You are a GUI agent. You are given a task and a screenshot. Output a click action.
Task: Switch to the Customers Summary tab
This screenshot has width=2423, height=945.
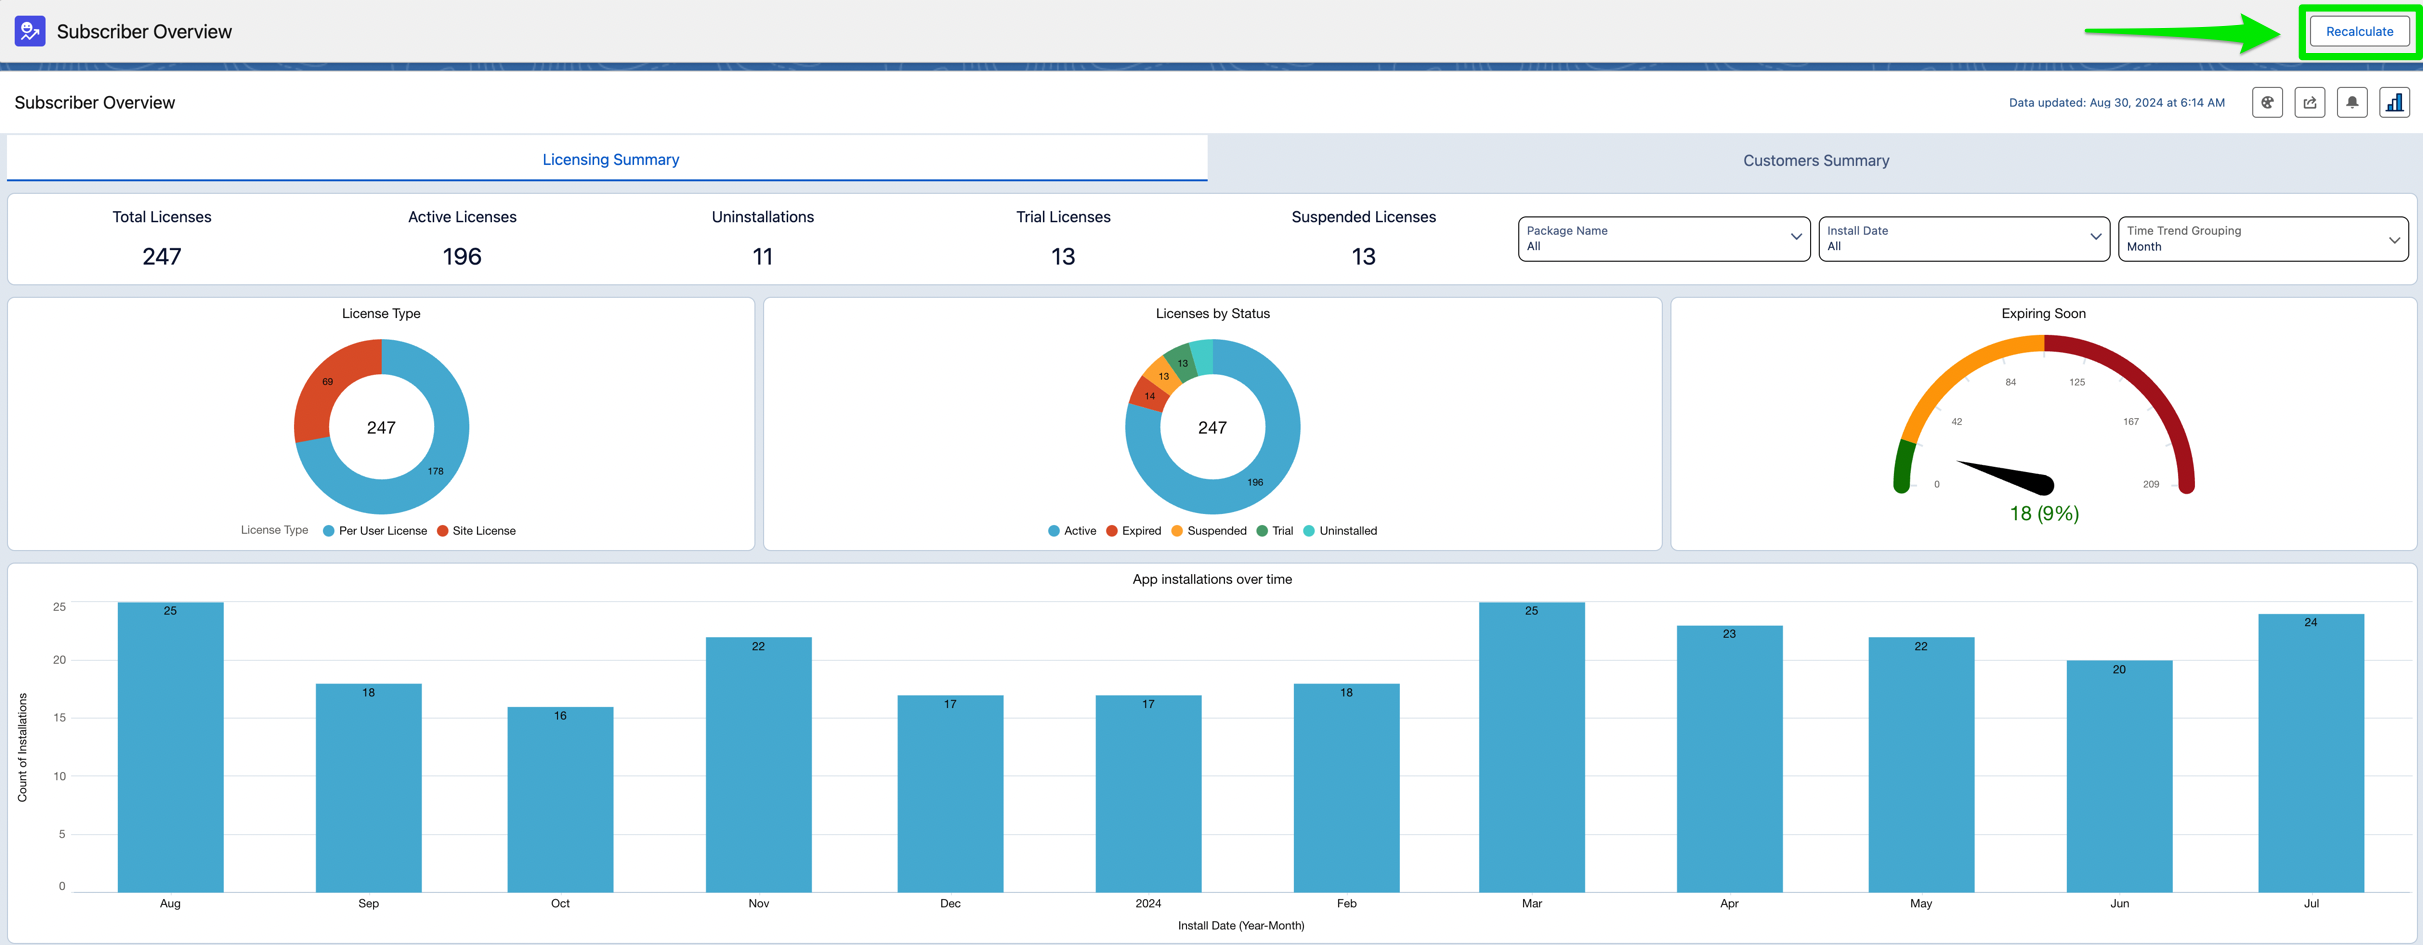[x=1815, y=160]
